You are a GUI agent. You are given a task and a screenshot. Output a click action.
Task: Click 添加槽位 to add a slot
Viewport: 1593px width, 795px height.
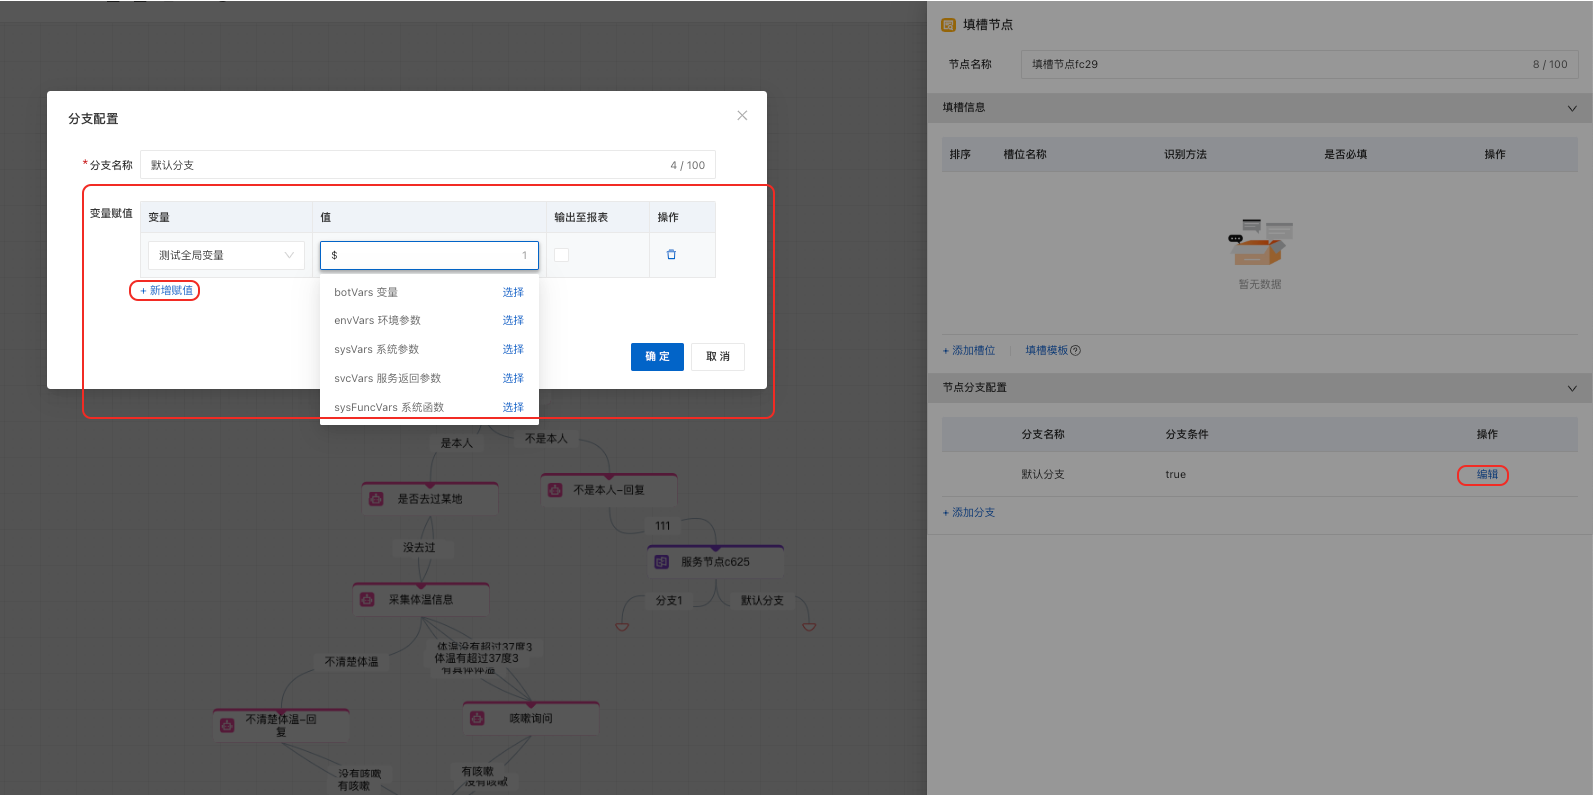pos(969,350)
